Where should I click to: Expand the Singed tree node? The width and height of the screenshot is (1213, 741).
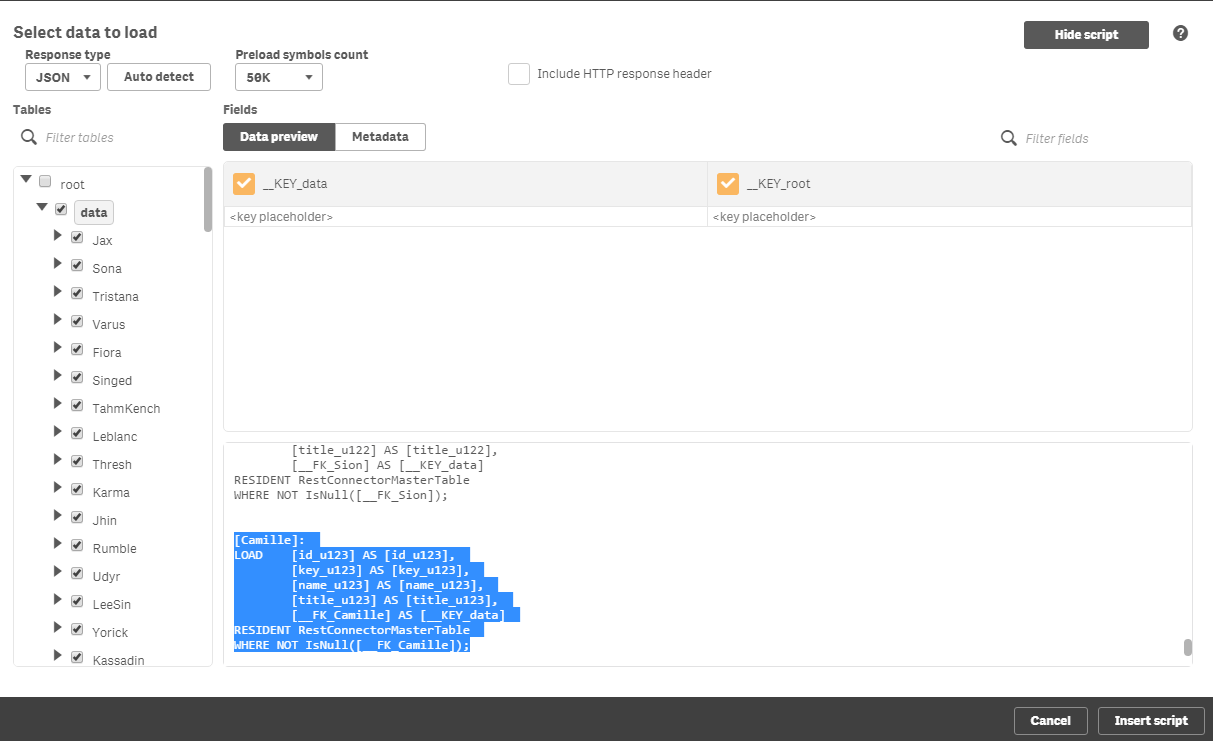coord(57,375)
